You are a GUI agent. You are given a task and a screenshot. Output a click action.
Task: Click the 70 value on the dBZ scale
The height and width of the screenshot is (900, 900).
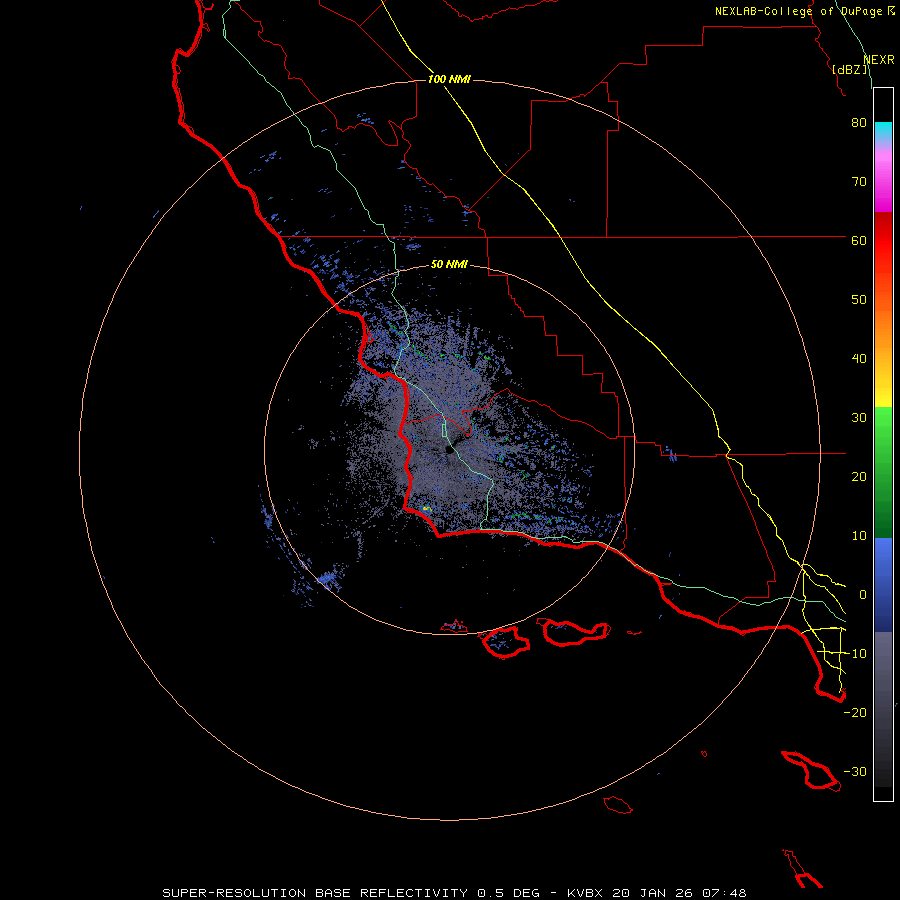click(859, 182)
